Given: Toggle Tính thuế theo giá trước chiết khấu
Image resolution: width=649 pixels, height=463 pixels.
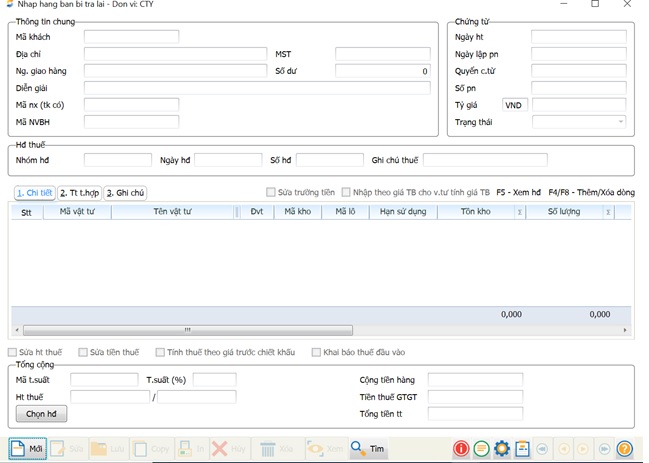Looking at the screenshot, I should [160, 352].
